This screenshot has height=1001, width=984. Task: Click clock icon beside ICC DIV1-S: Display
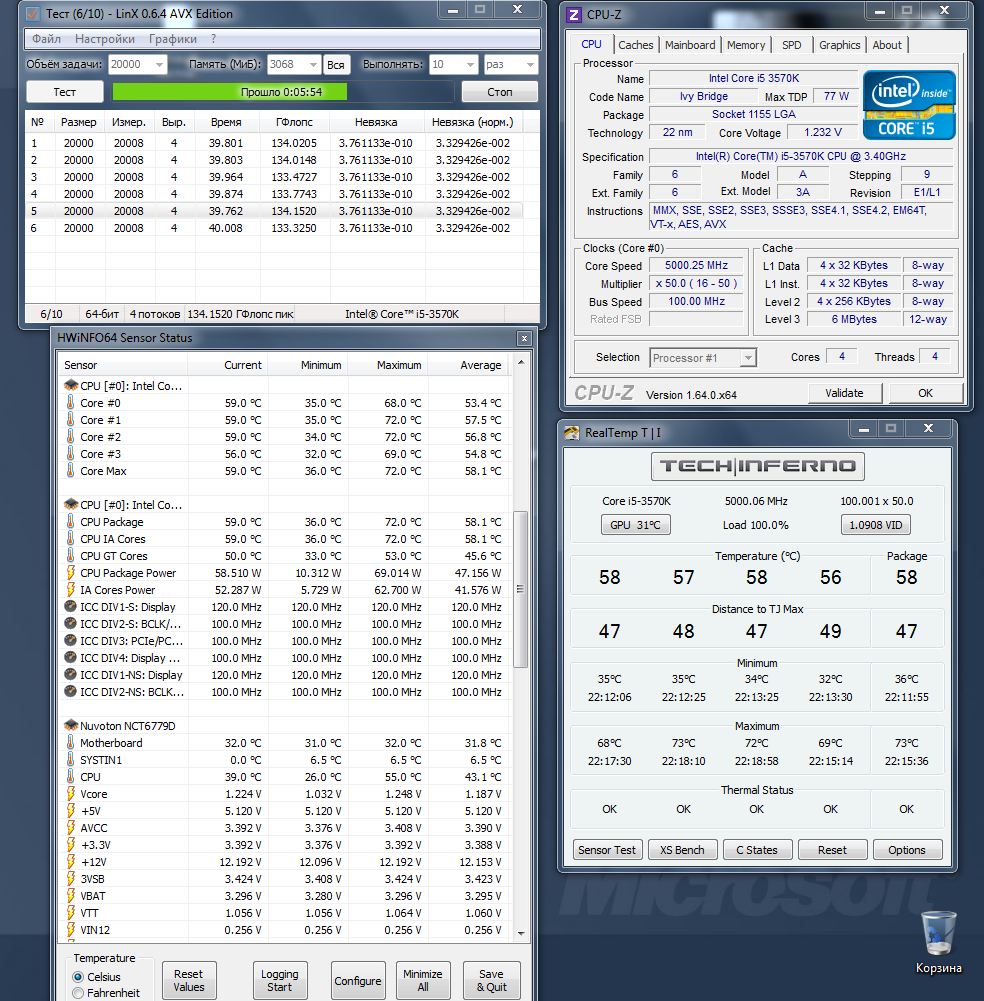tap(70, 606)
